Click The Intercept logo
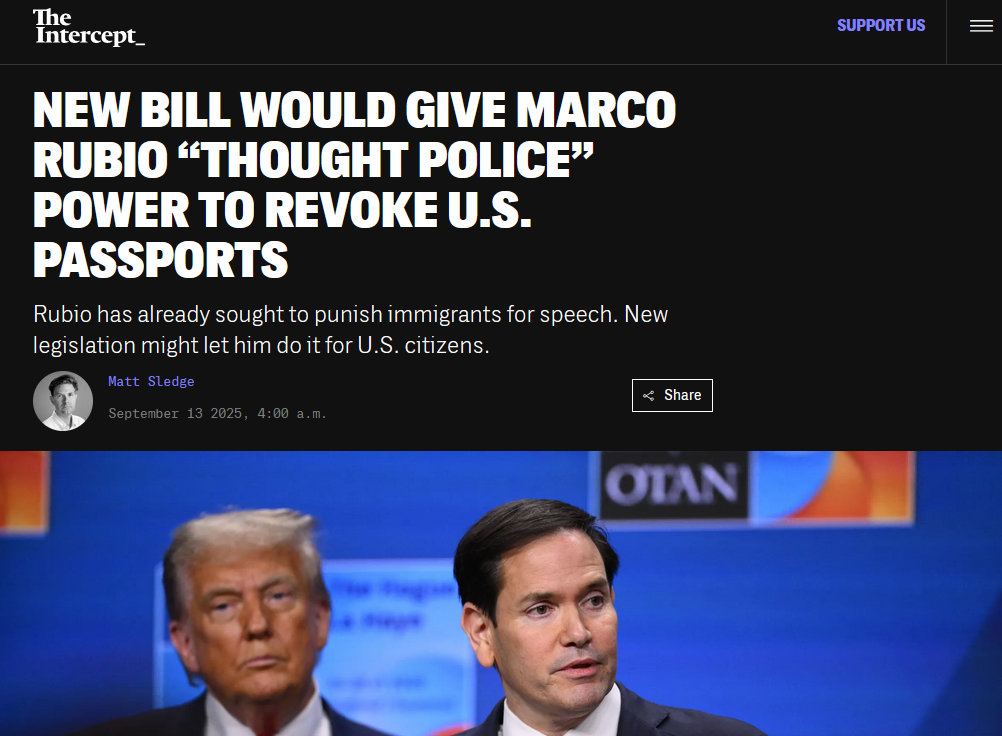The width and height of the screenshot is (1002, 736). [89, 27]
